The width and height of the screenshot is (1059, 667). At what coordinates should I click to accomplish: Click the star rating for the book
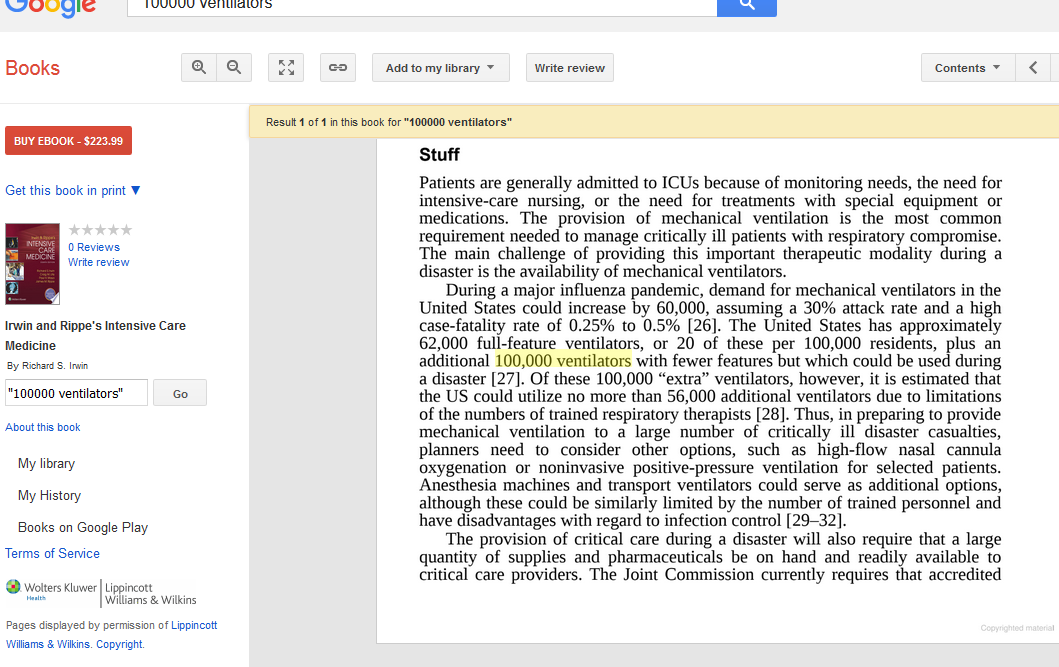click(101, 230)
